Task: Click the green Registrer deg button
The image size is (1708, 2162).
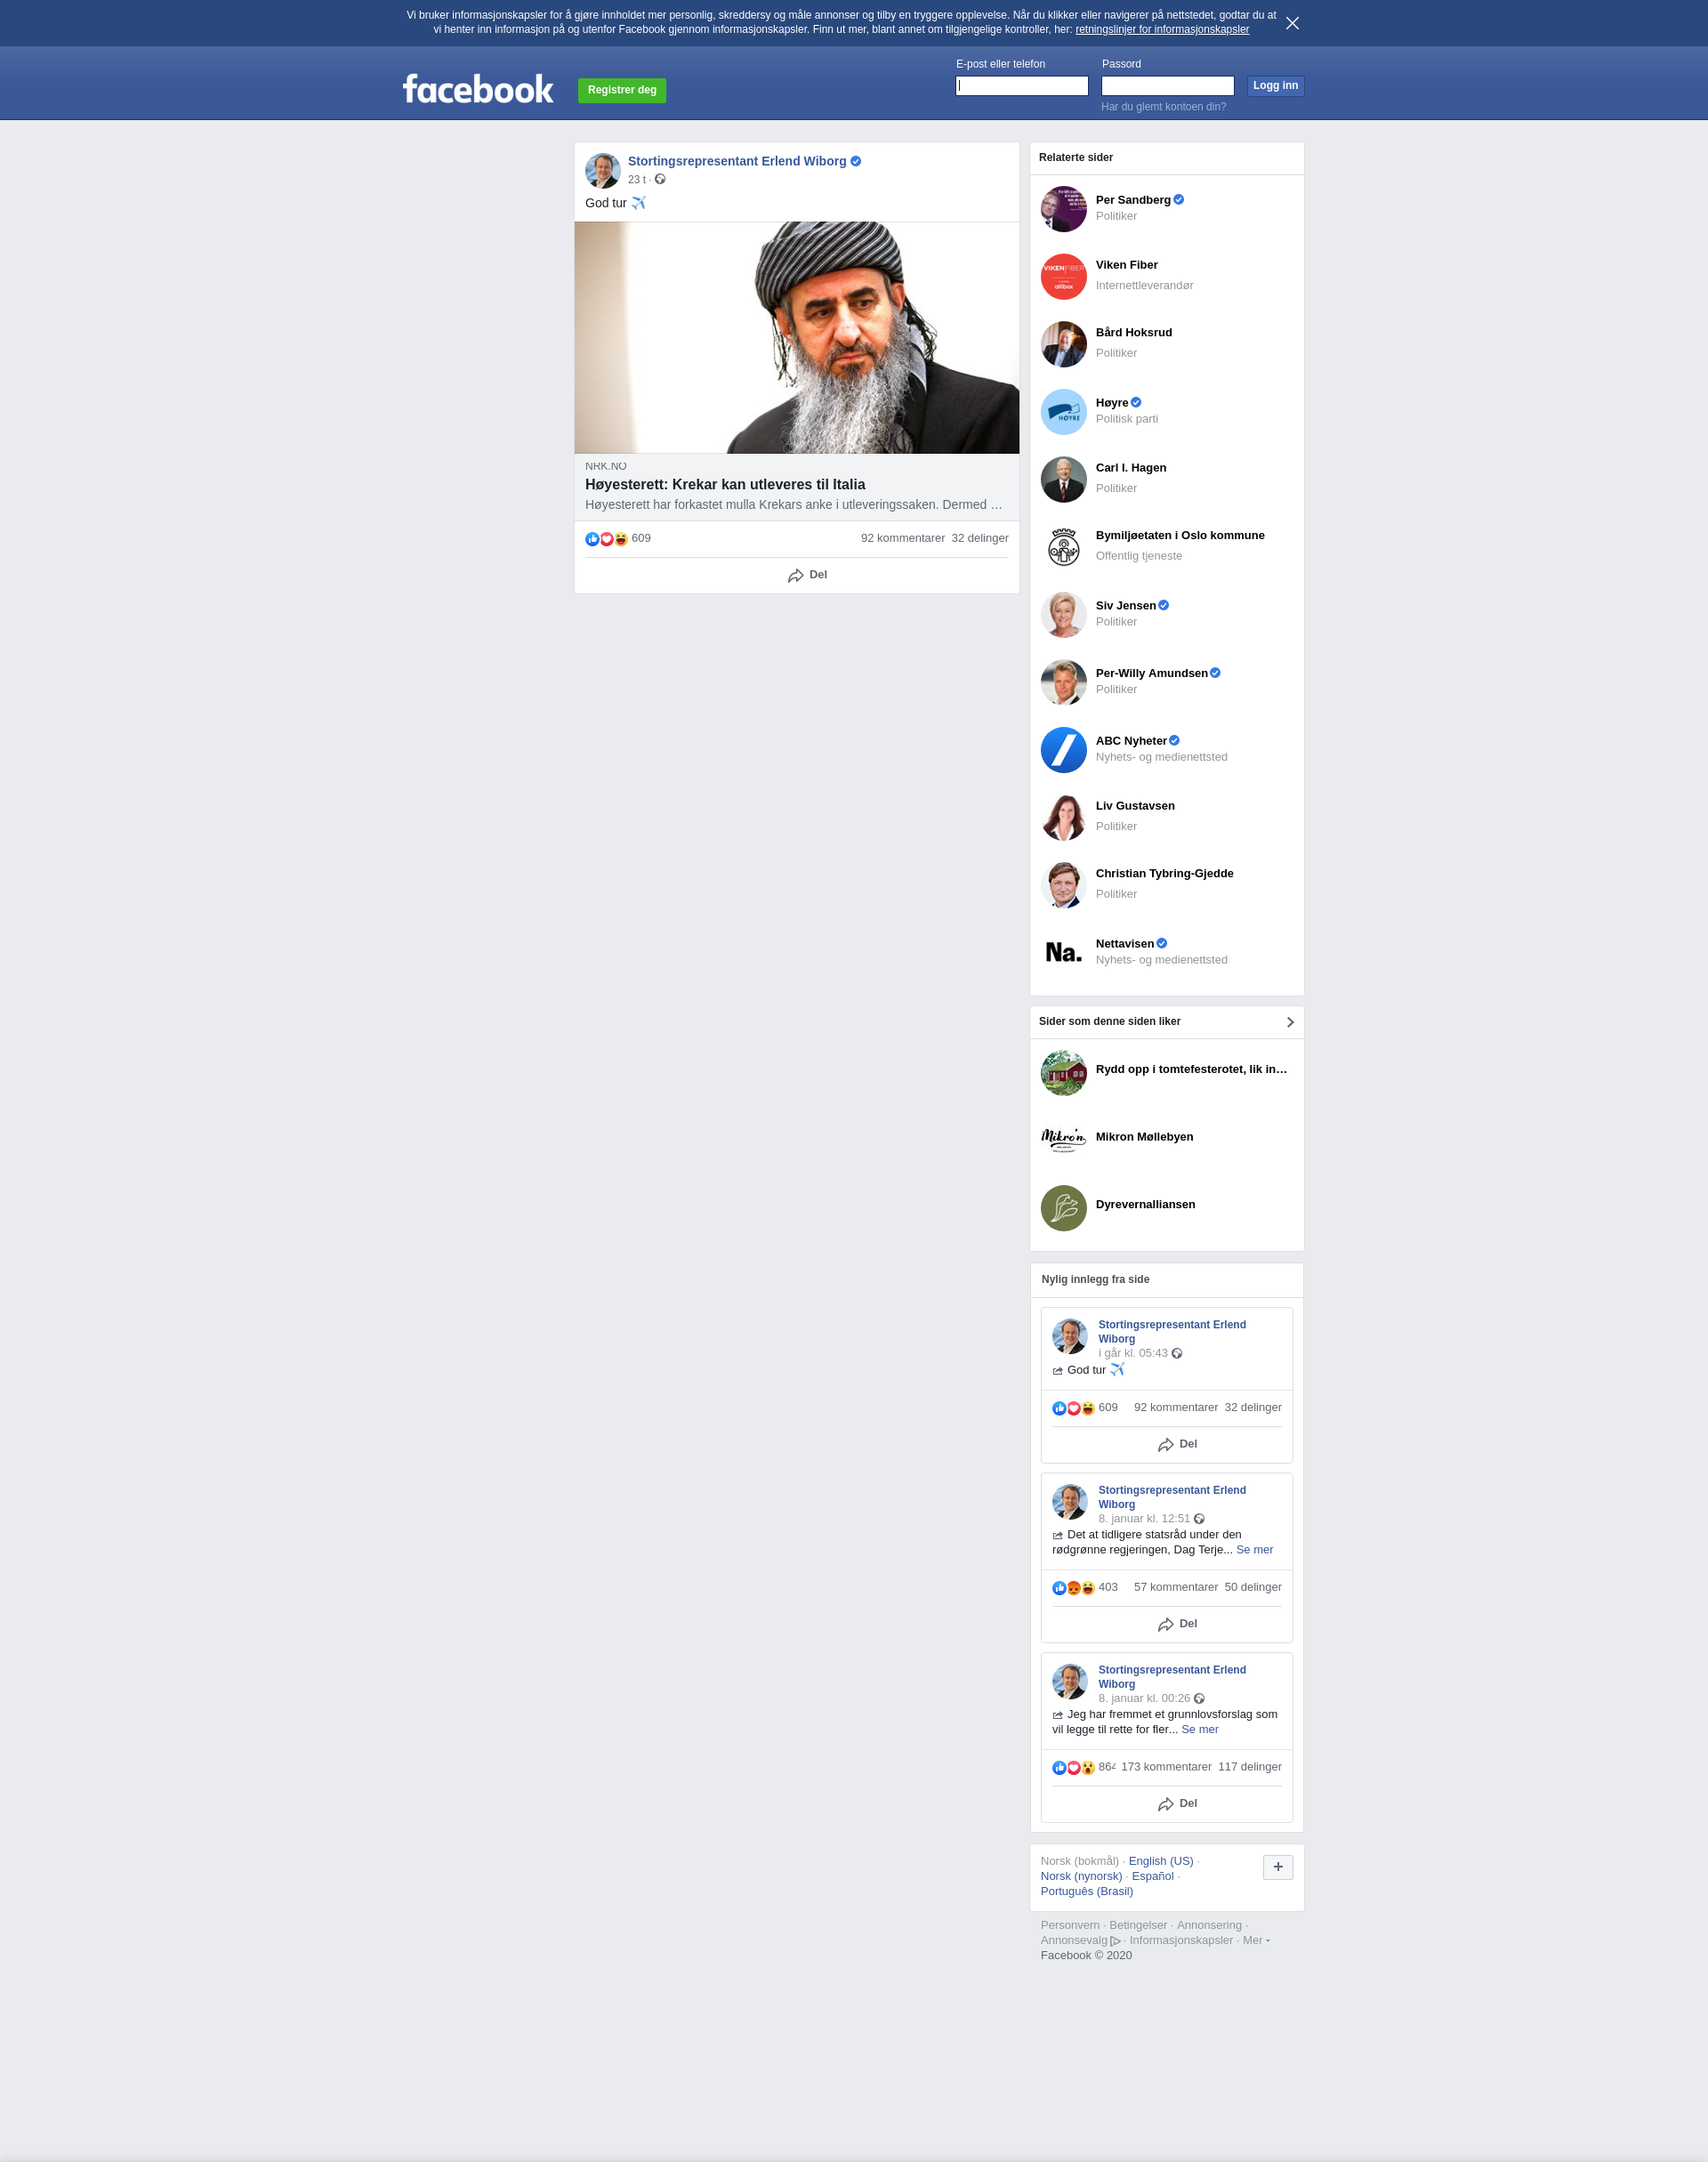Action: 622,90
